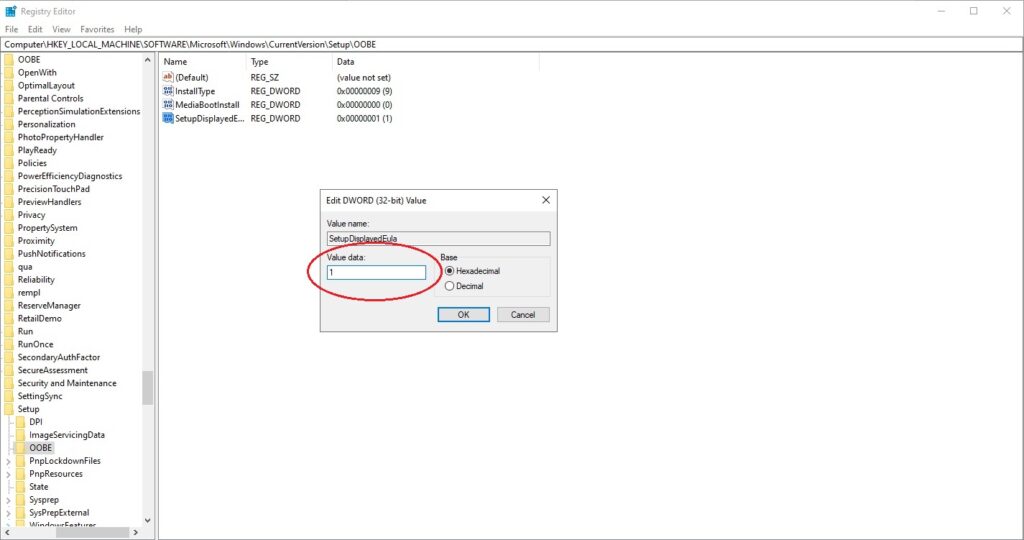
Task: Open the Edit menu
Action: click(x=35, y=30)
